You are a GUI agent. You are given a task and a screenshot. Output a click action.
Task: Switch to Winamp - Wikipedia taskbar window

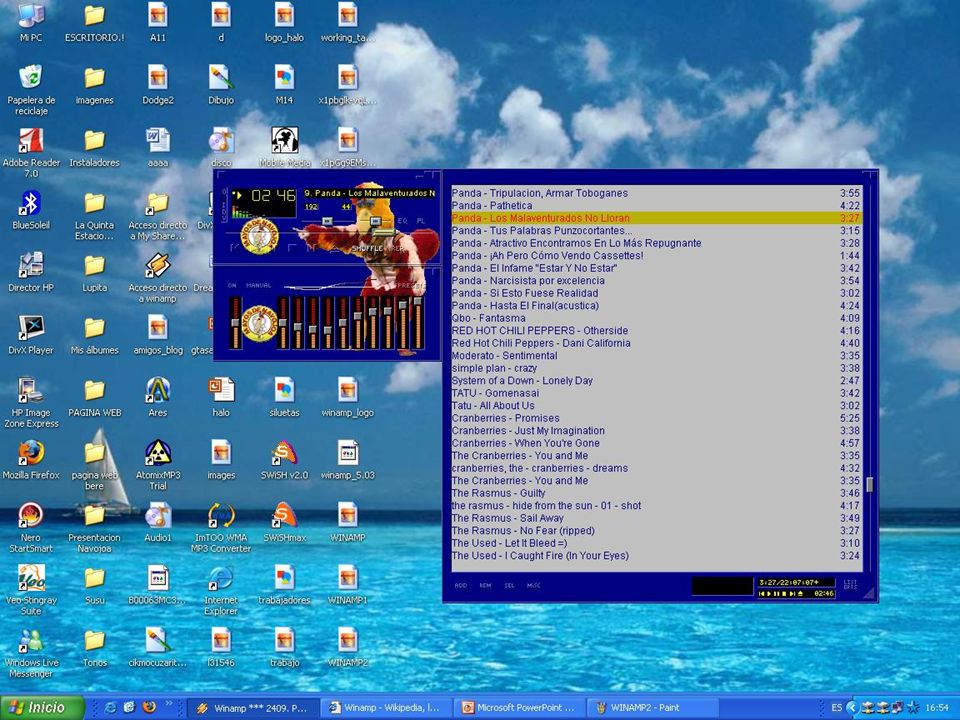coord(386,708)
